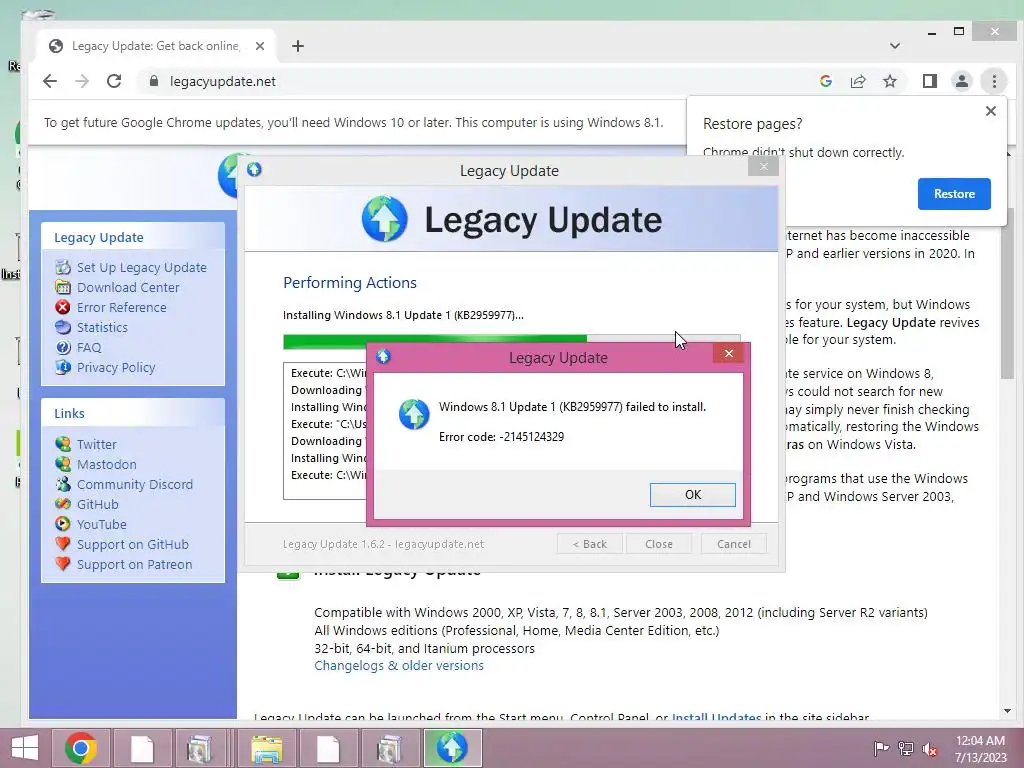Click the Privacy Policy info icon
This screenshot has width=1024, height=768.
tap(63, 368)
